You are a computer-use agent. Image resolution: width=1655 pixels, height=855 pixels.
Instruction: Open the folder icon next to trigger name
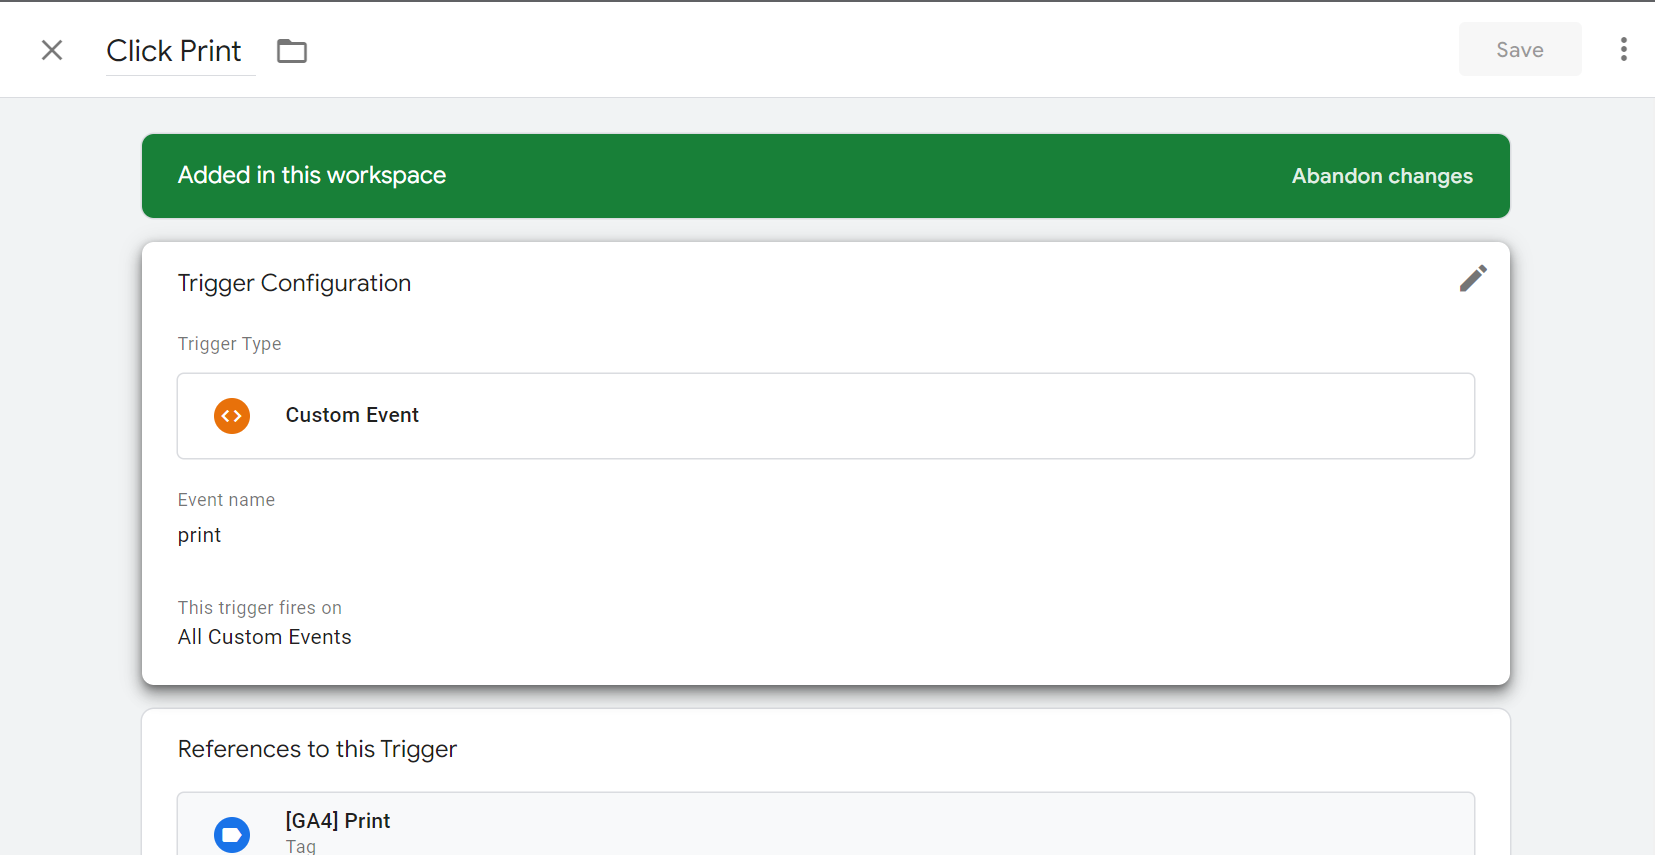[292, 50]
